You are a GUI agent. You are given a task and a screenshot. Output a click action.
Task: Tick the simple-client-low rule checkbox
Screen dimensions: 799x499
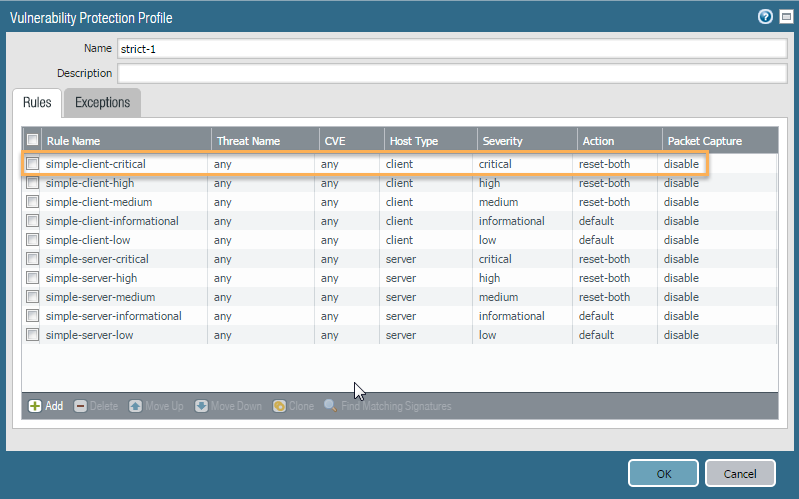[x=33, y=240]
